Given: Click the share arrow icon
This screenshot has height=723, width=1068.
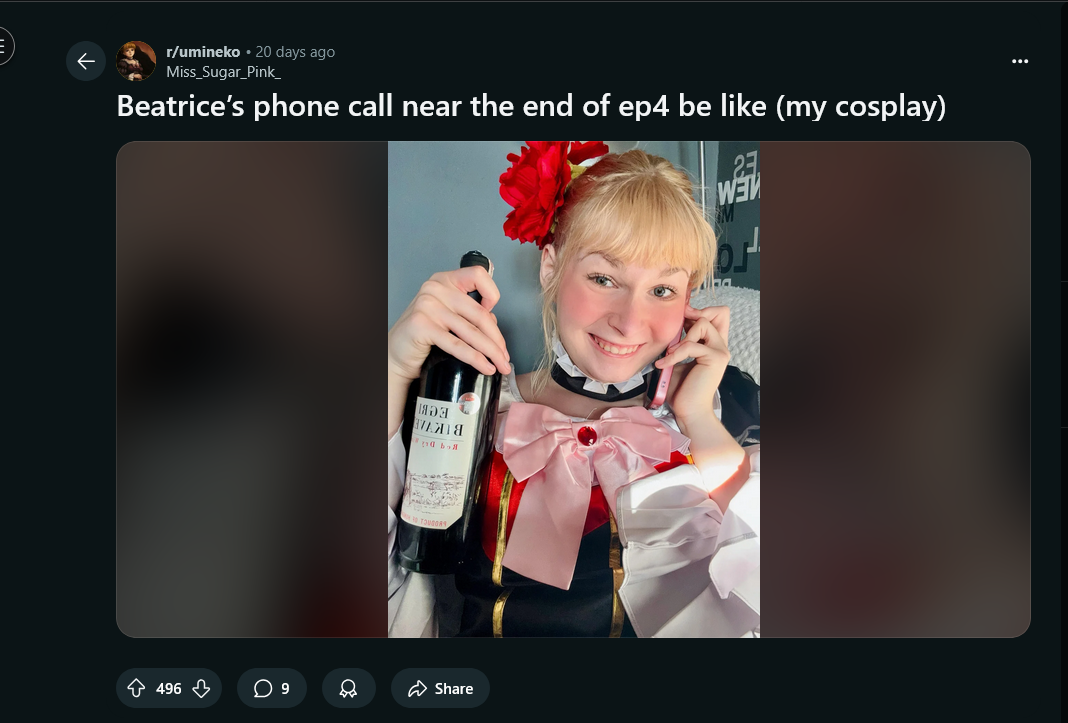Looking at the screenshot, I should 417,688.
